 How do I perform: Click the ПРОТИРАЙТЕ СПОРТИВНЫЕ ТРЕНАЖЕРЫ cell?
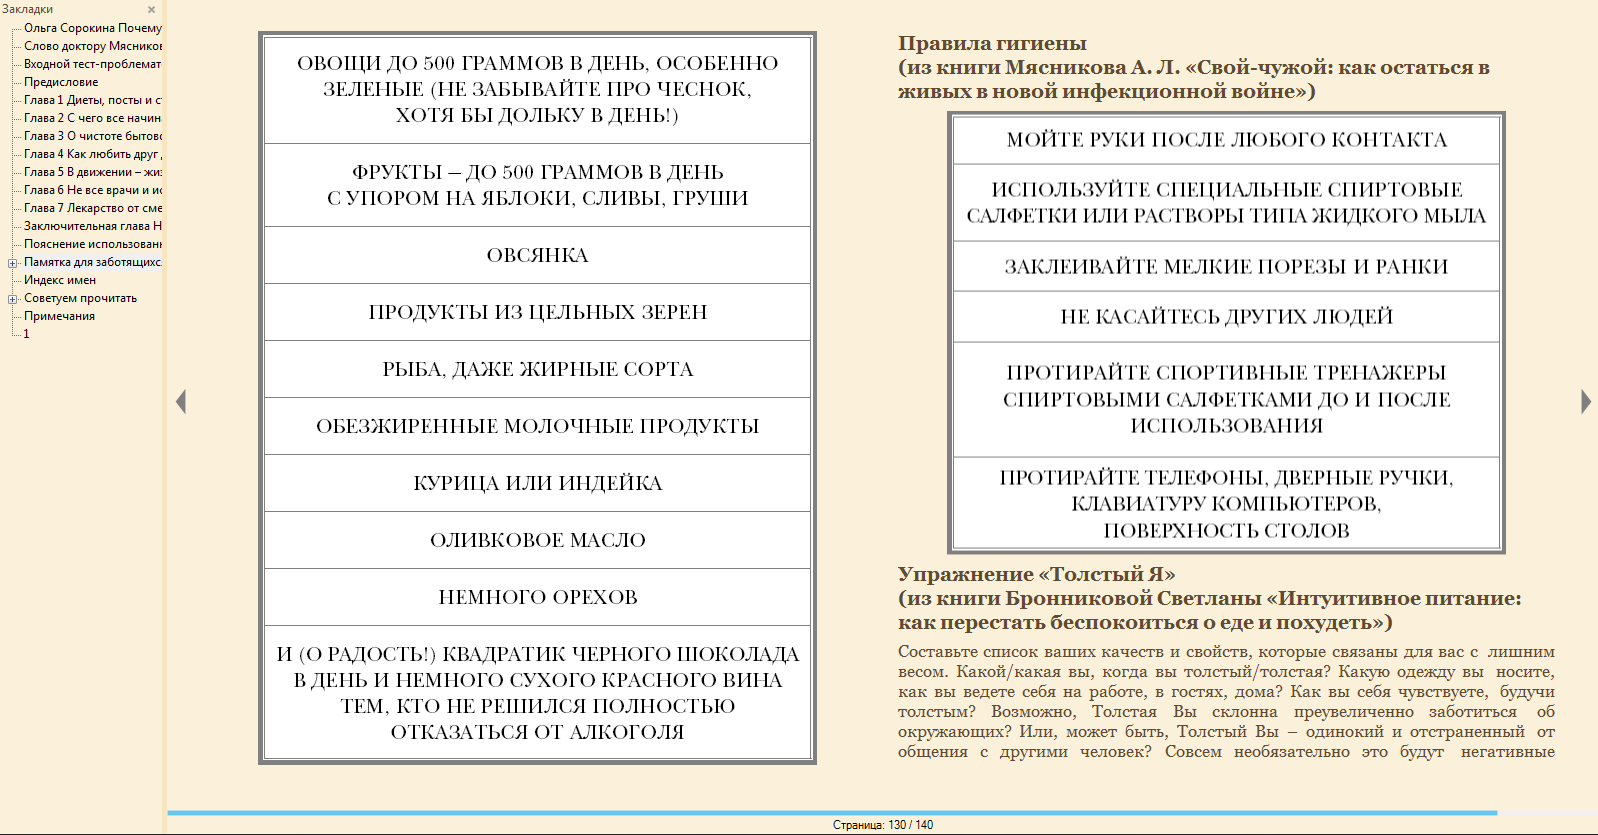[1226, 399]
